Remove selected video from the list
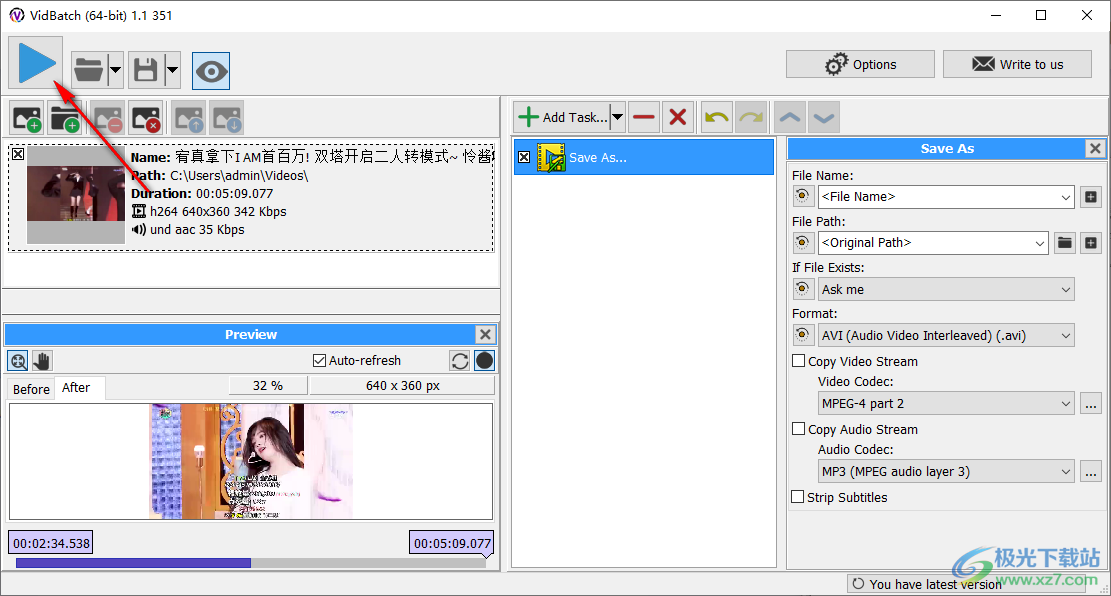Viewport: 1111px width, 596px height. pos(108,118)
